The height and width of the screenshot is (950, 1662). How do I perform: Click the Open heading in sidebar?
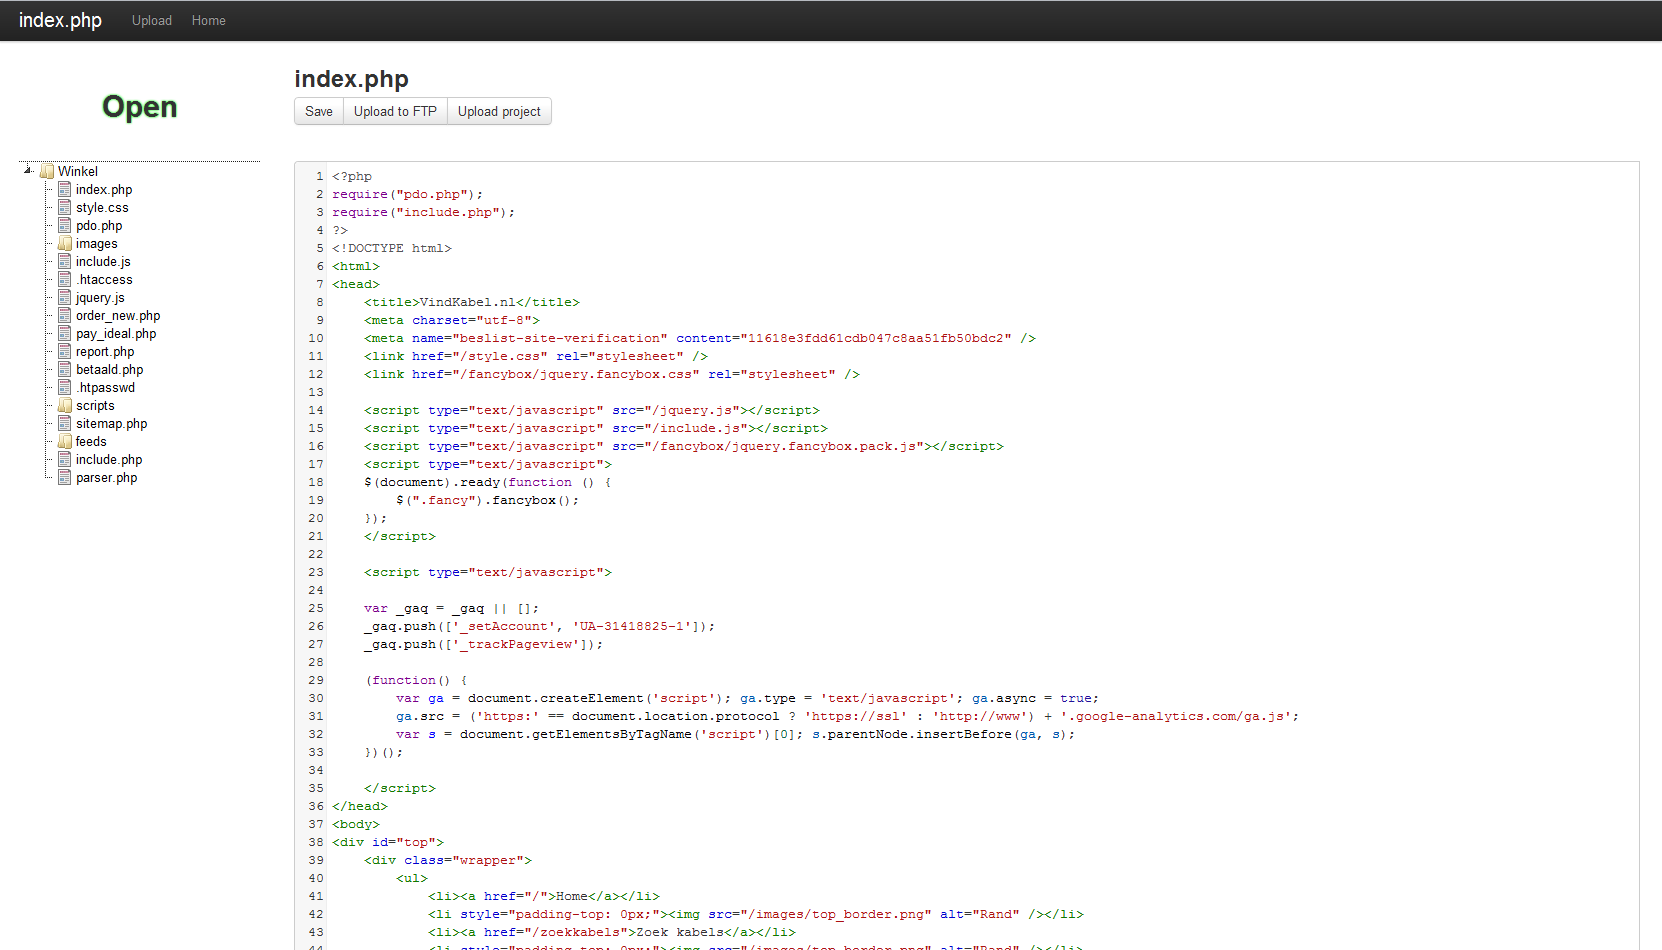coord(140,107)
